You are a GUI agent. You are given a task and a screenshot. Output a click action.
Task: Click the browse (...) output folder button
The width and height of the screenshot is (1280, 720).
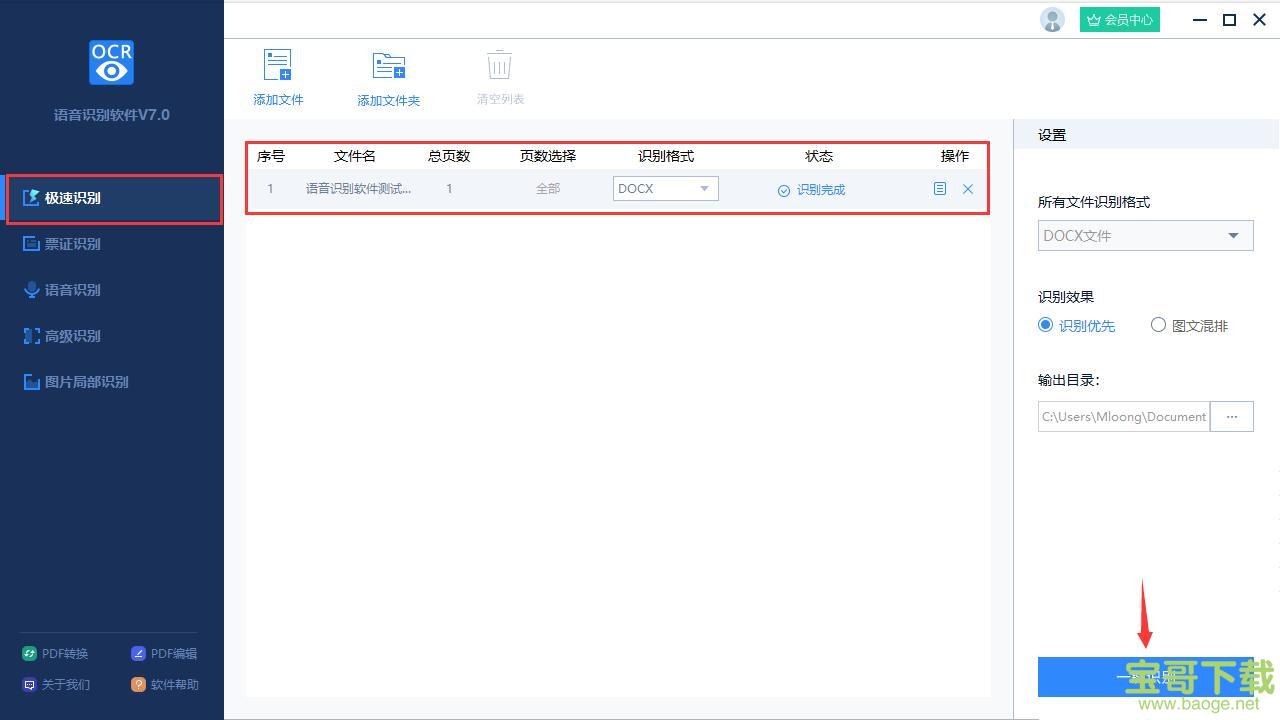(x=1231, y=417)
